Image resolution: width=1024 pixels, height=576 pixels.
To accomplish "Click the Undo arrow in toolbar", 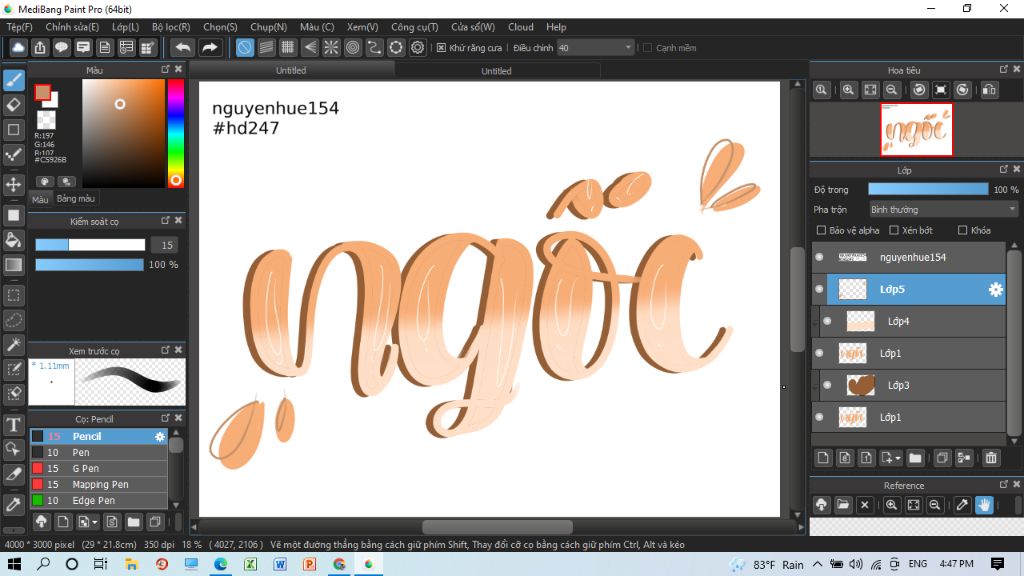I will click(184, 47).
